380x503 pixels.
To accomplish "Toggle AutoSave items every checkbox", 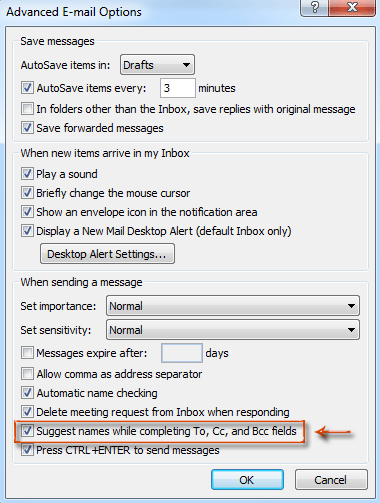I will [x=27, y=88].
